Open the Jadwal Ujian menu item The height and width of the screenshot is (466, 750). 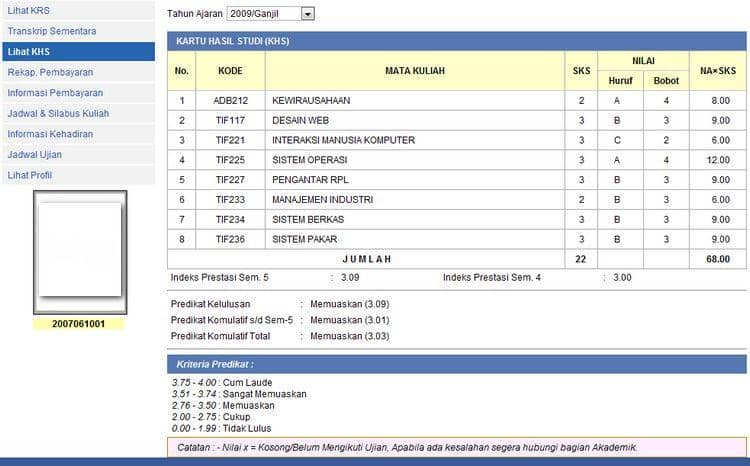34,155
